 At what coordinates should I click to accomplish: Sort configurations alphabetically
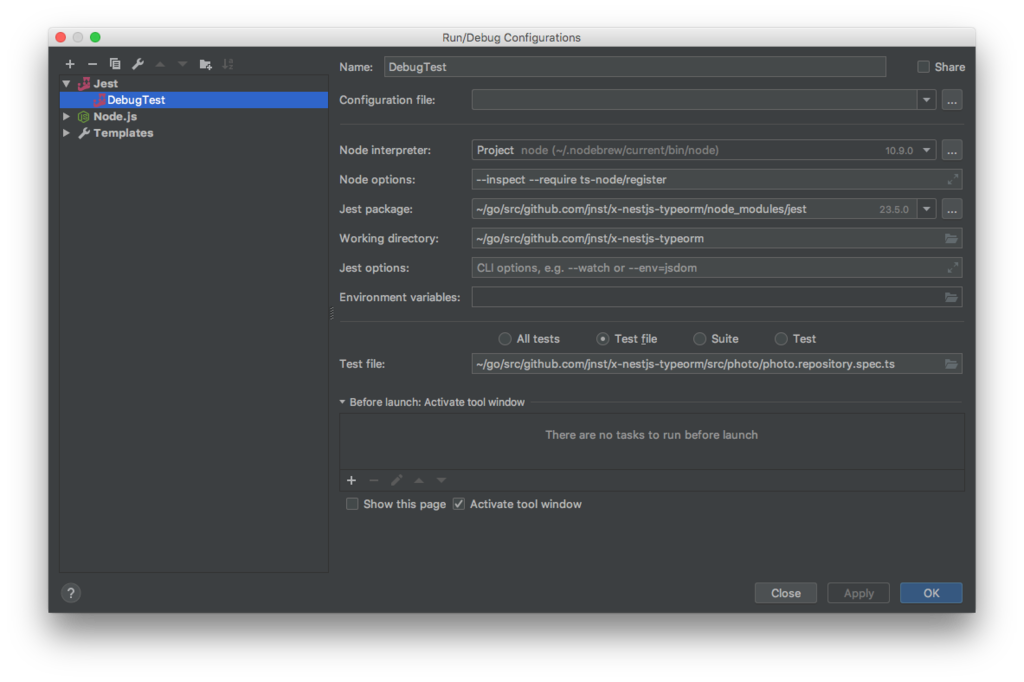[227, 64]
